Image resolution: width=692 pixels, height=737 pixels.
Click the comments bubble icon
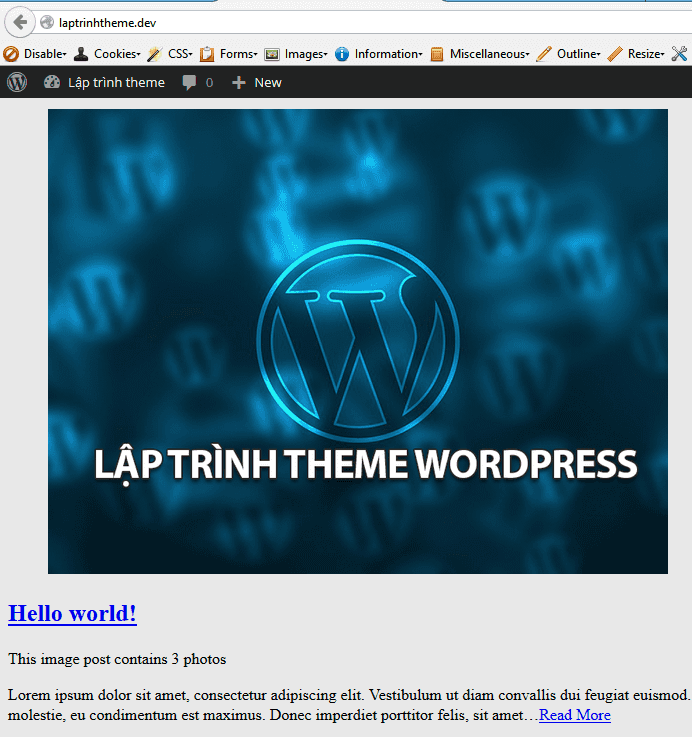point(189,83)
